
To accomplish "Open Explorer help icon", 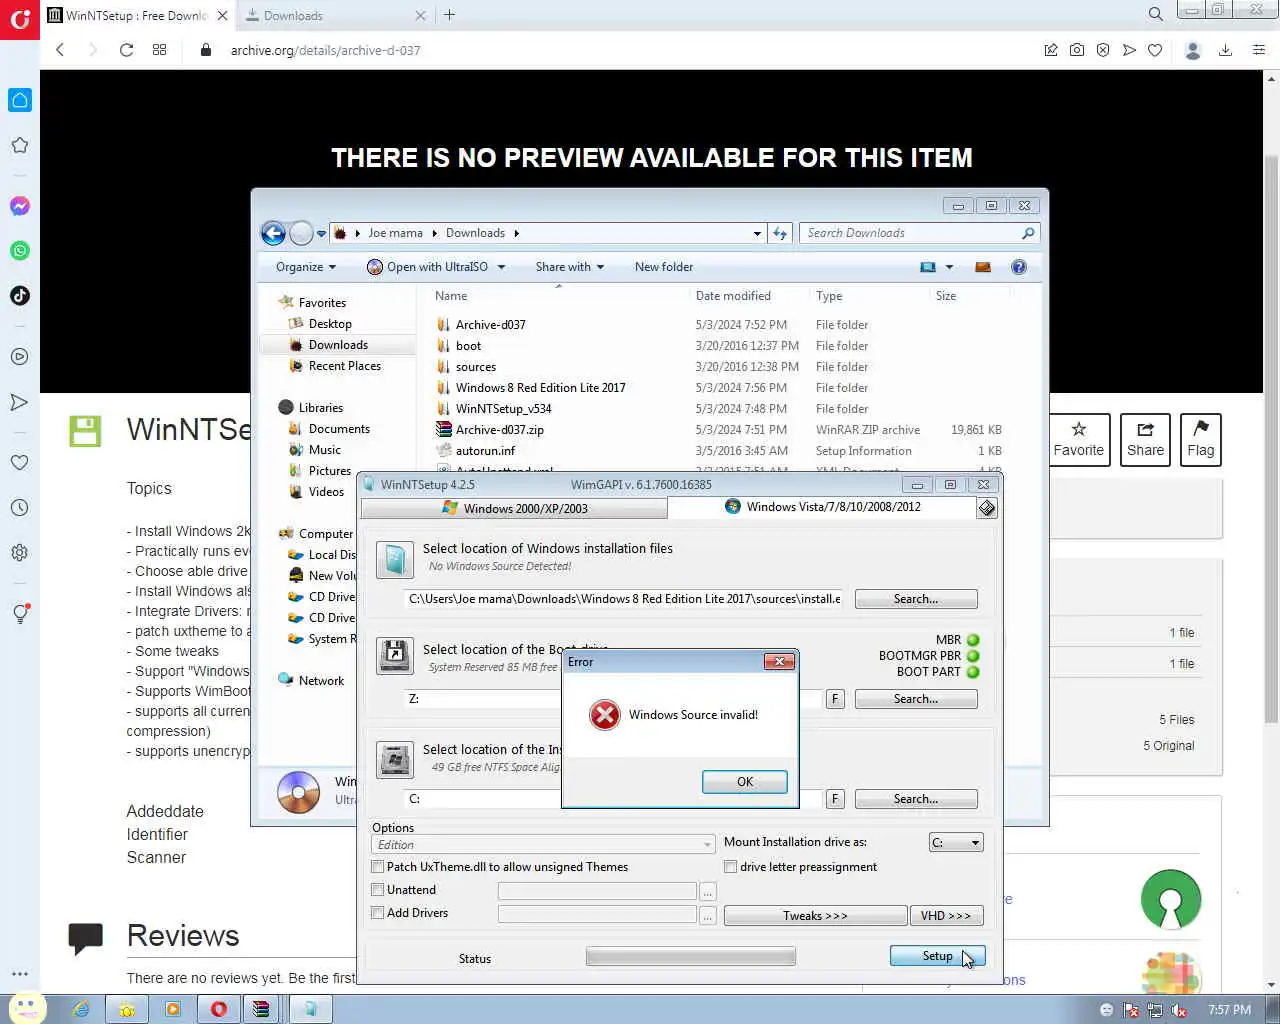I will 1019,267.
